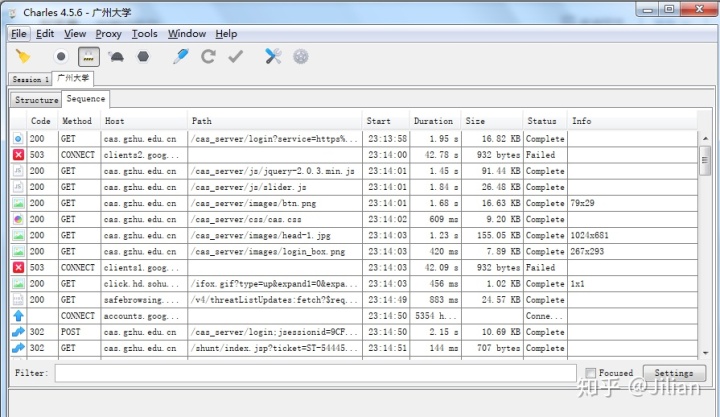
Task: Click red failed icon for clients1.goog row
Action: [x=18, y=267]
